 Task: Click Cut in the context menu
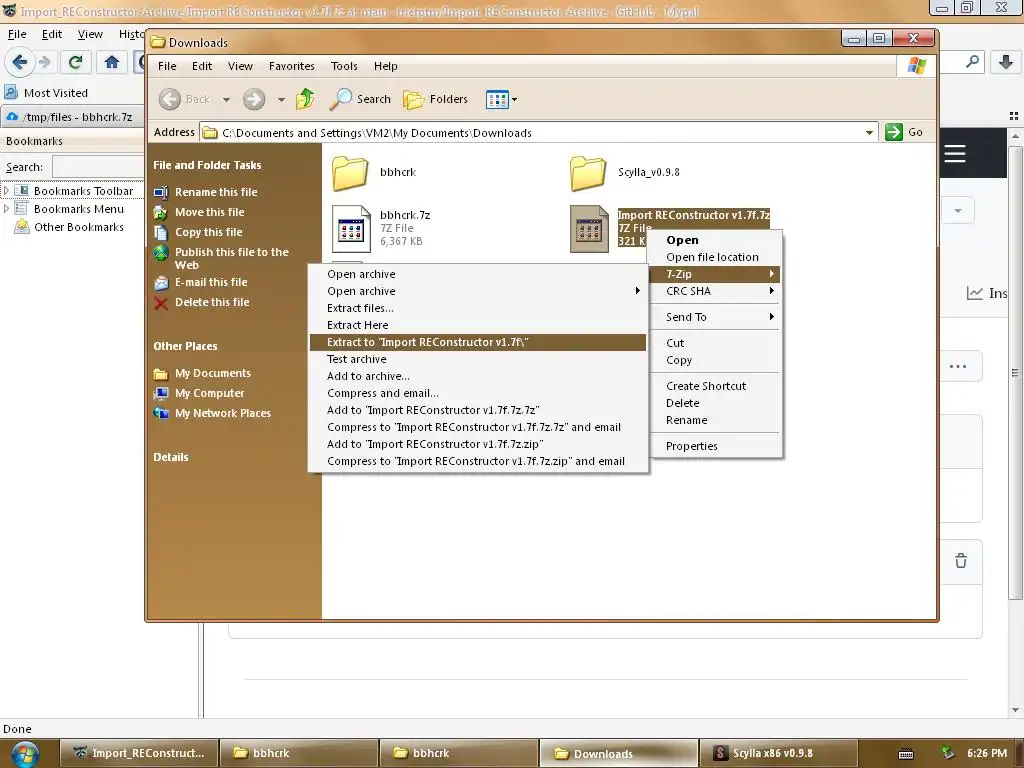pyautogui.click(x=716, y=344)
